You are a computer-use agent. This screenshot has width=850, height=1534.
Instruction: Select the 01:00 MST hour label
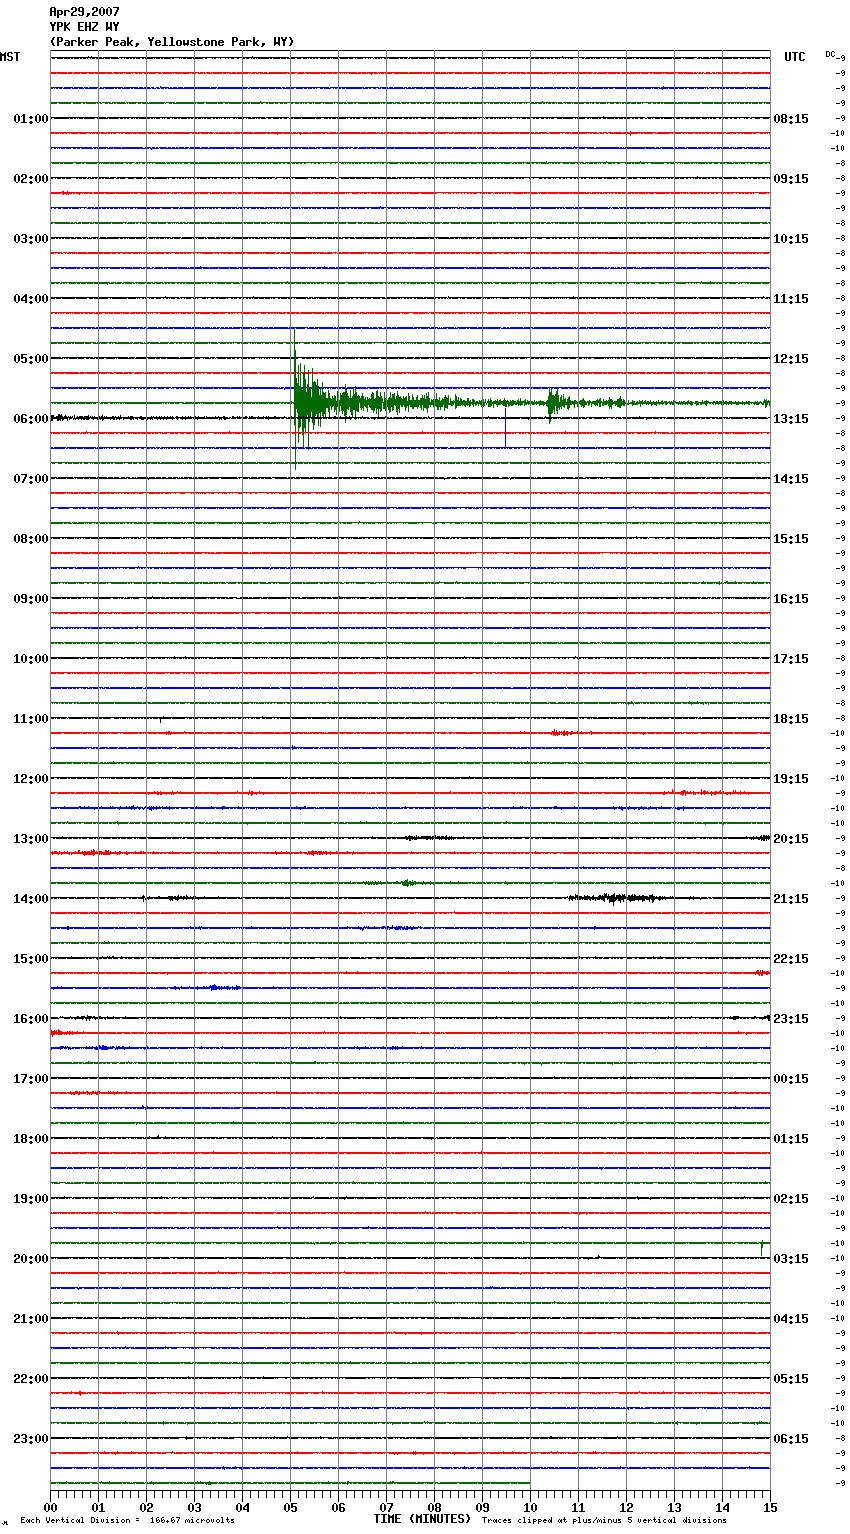(x=31, y=119)
